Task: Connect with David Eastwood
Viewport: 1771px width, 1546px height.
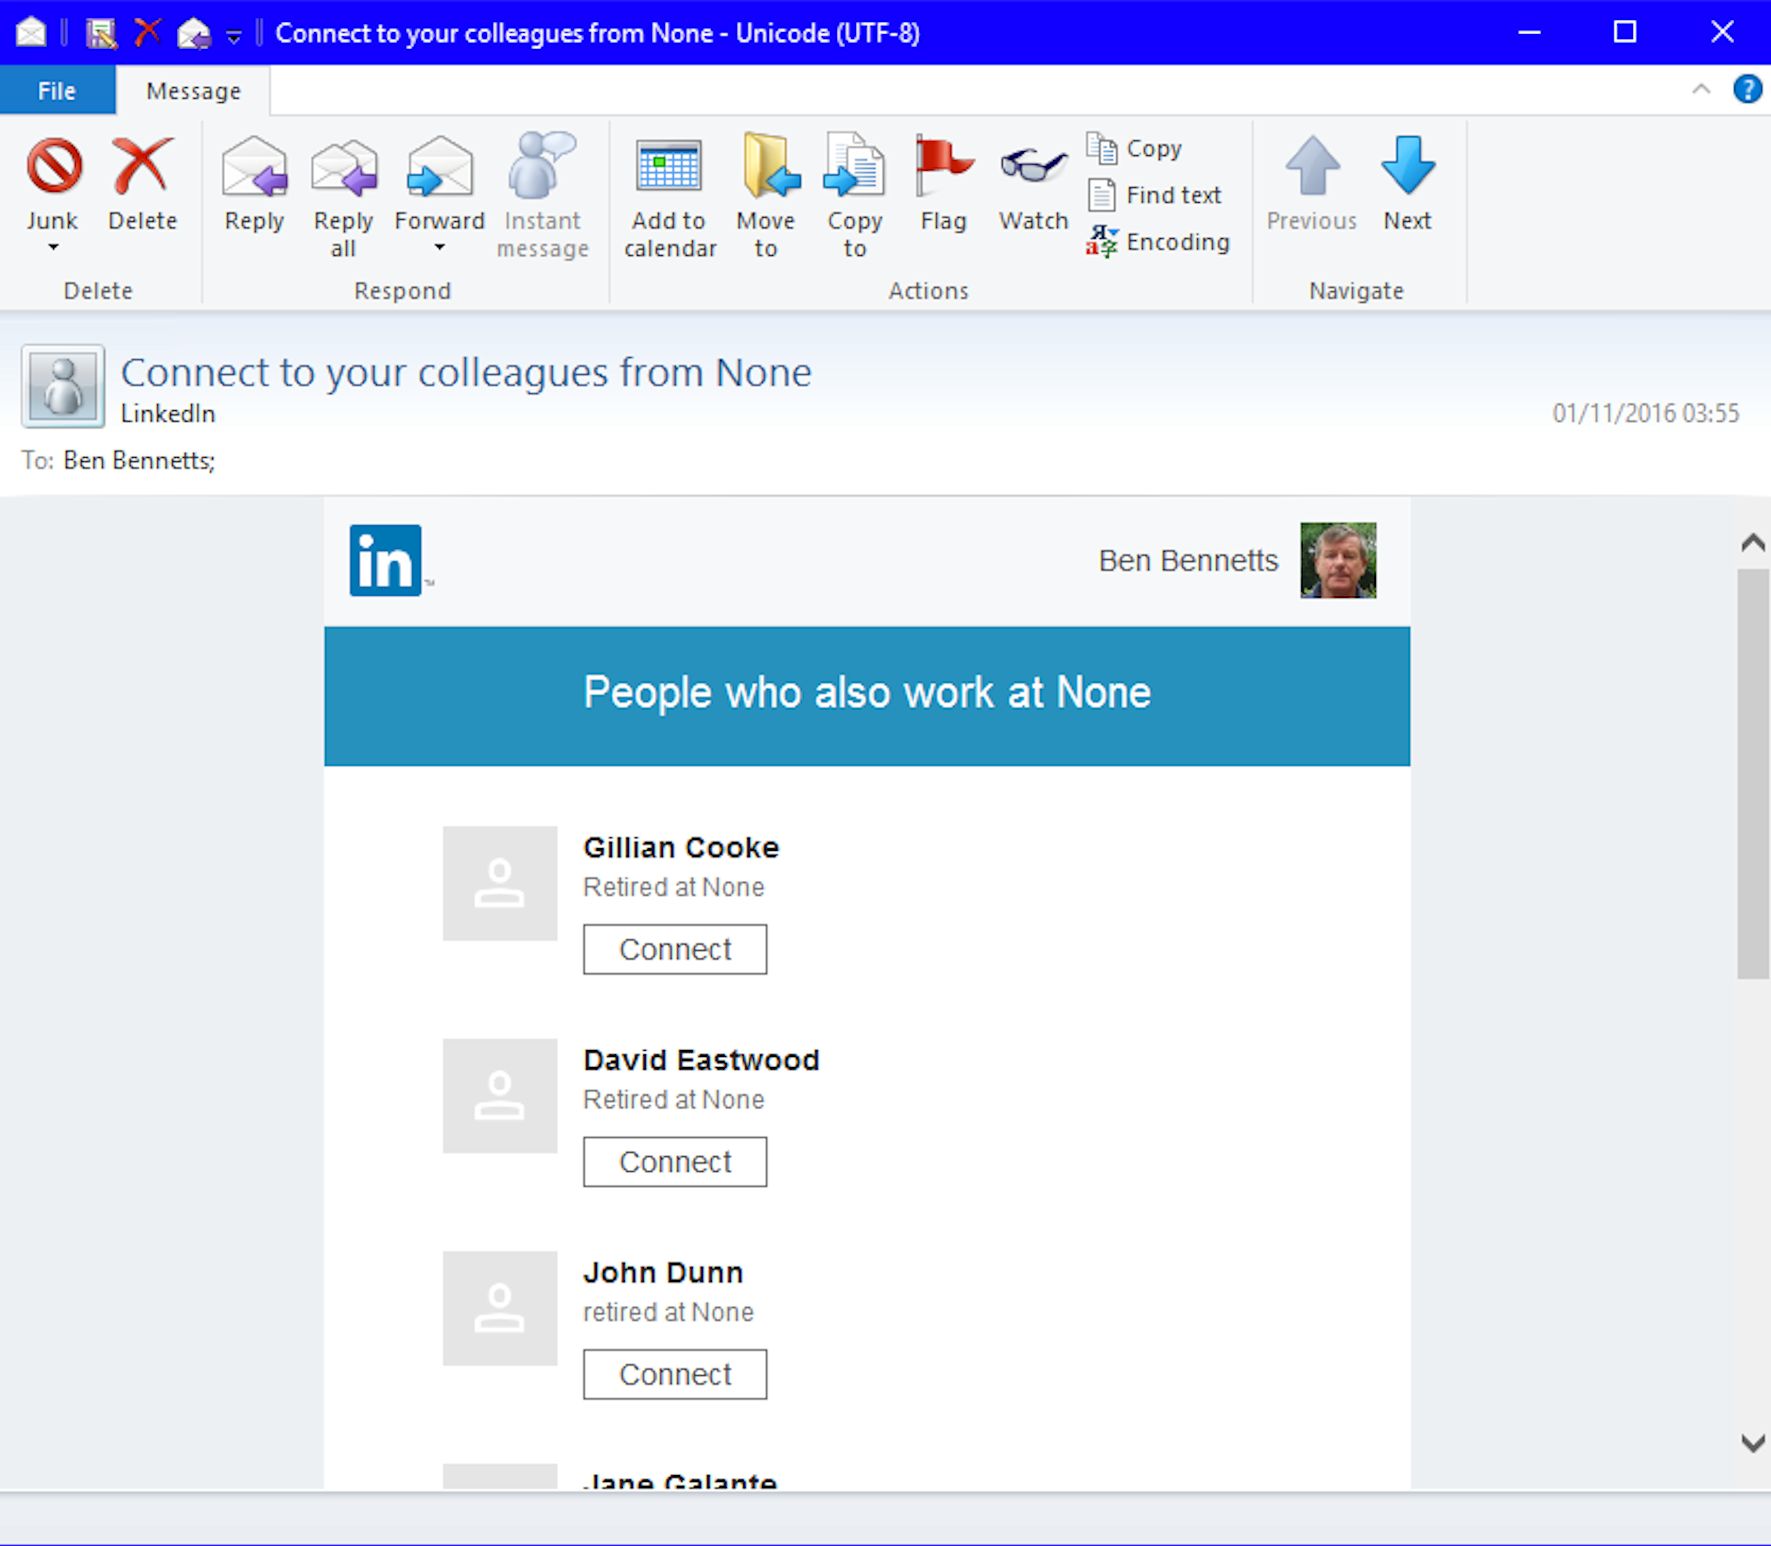Action: click(x=675, y=1162)
